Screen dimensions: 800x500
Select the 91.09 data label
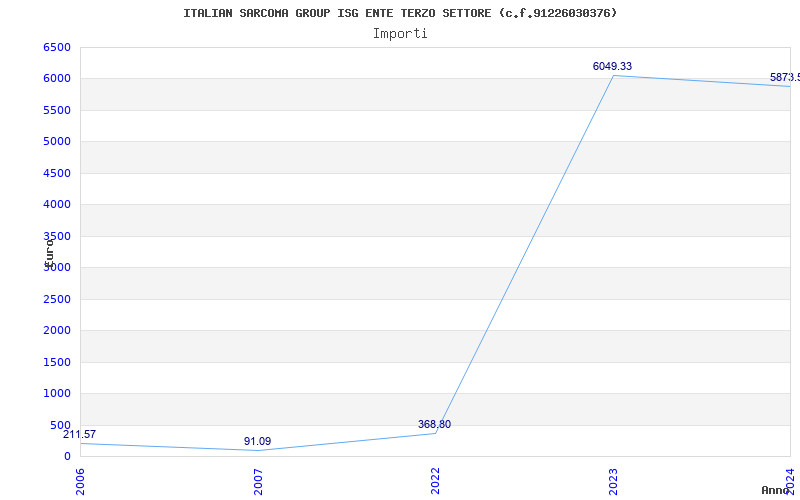point(257,441)
